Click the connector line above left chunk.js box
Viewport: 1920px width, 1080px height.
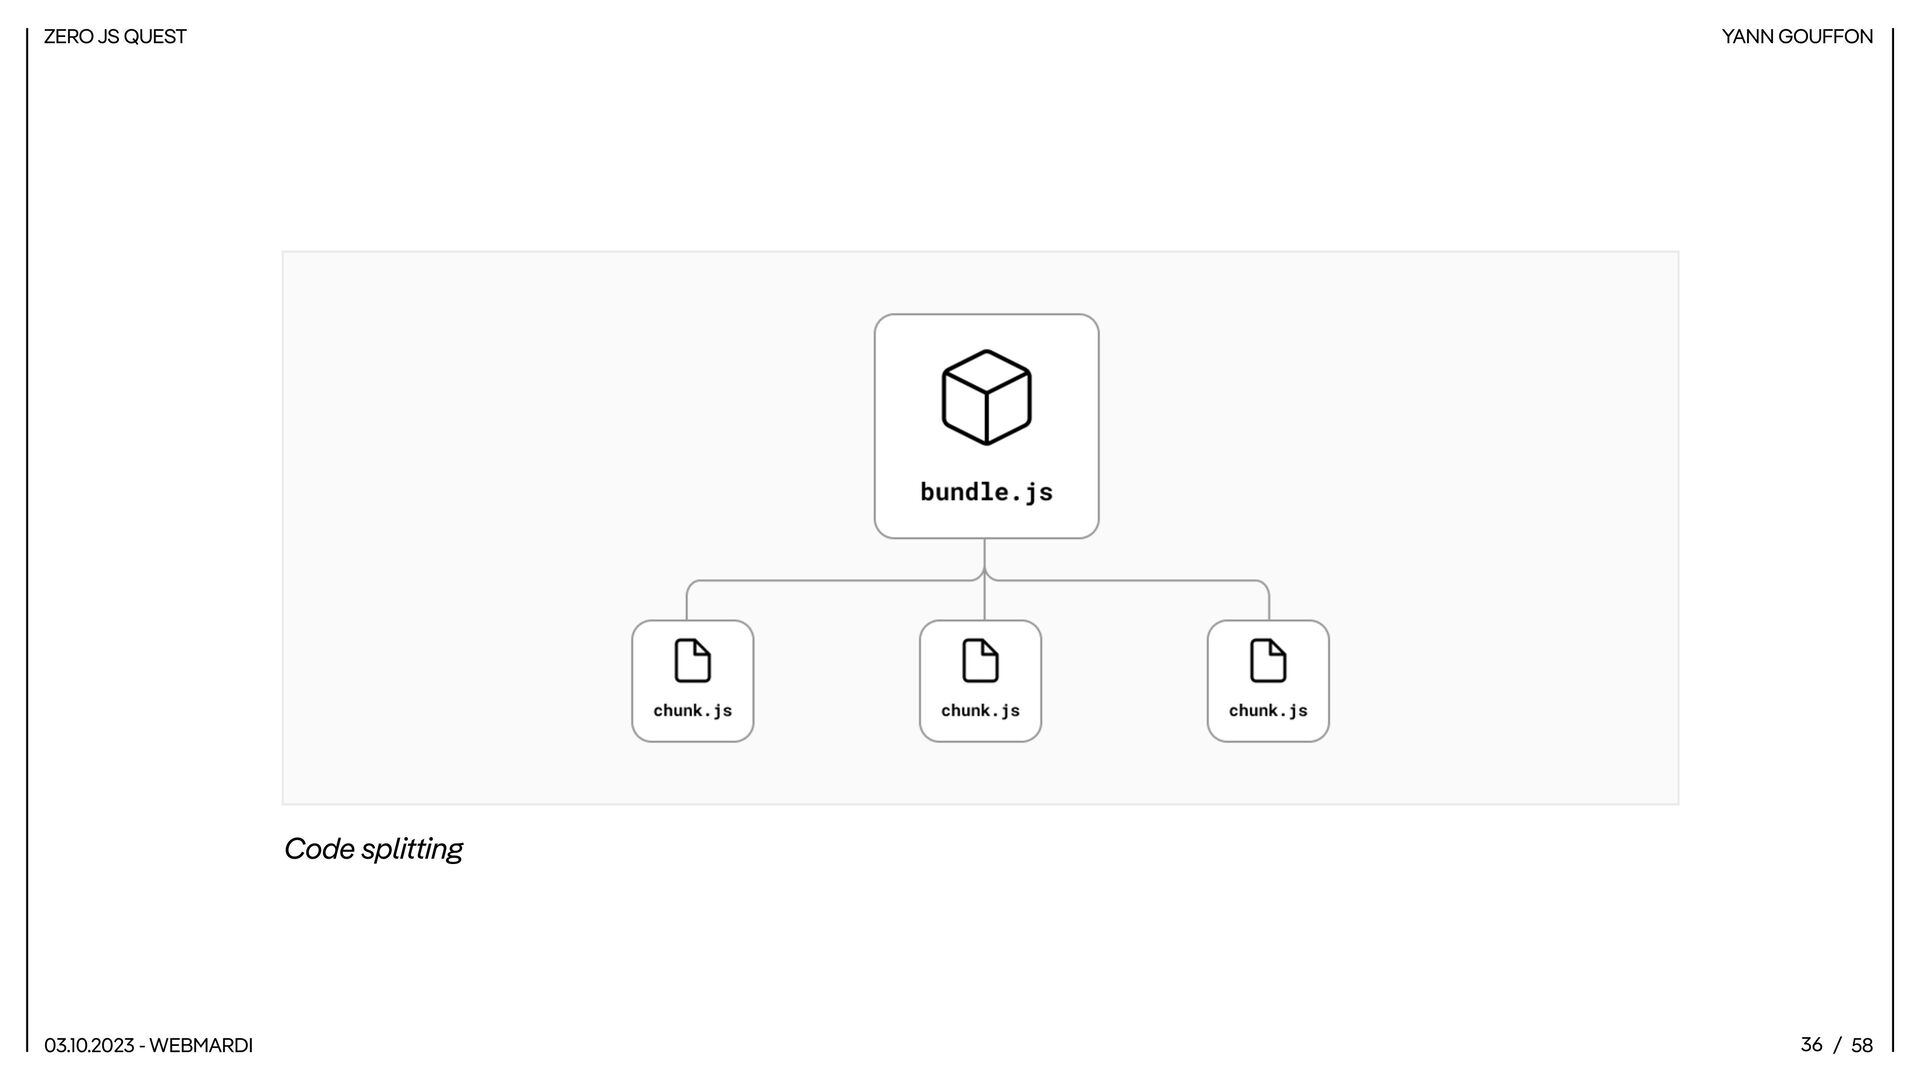(x=687, y=601)
